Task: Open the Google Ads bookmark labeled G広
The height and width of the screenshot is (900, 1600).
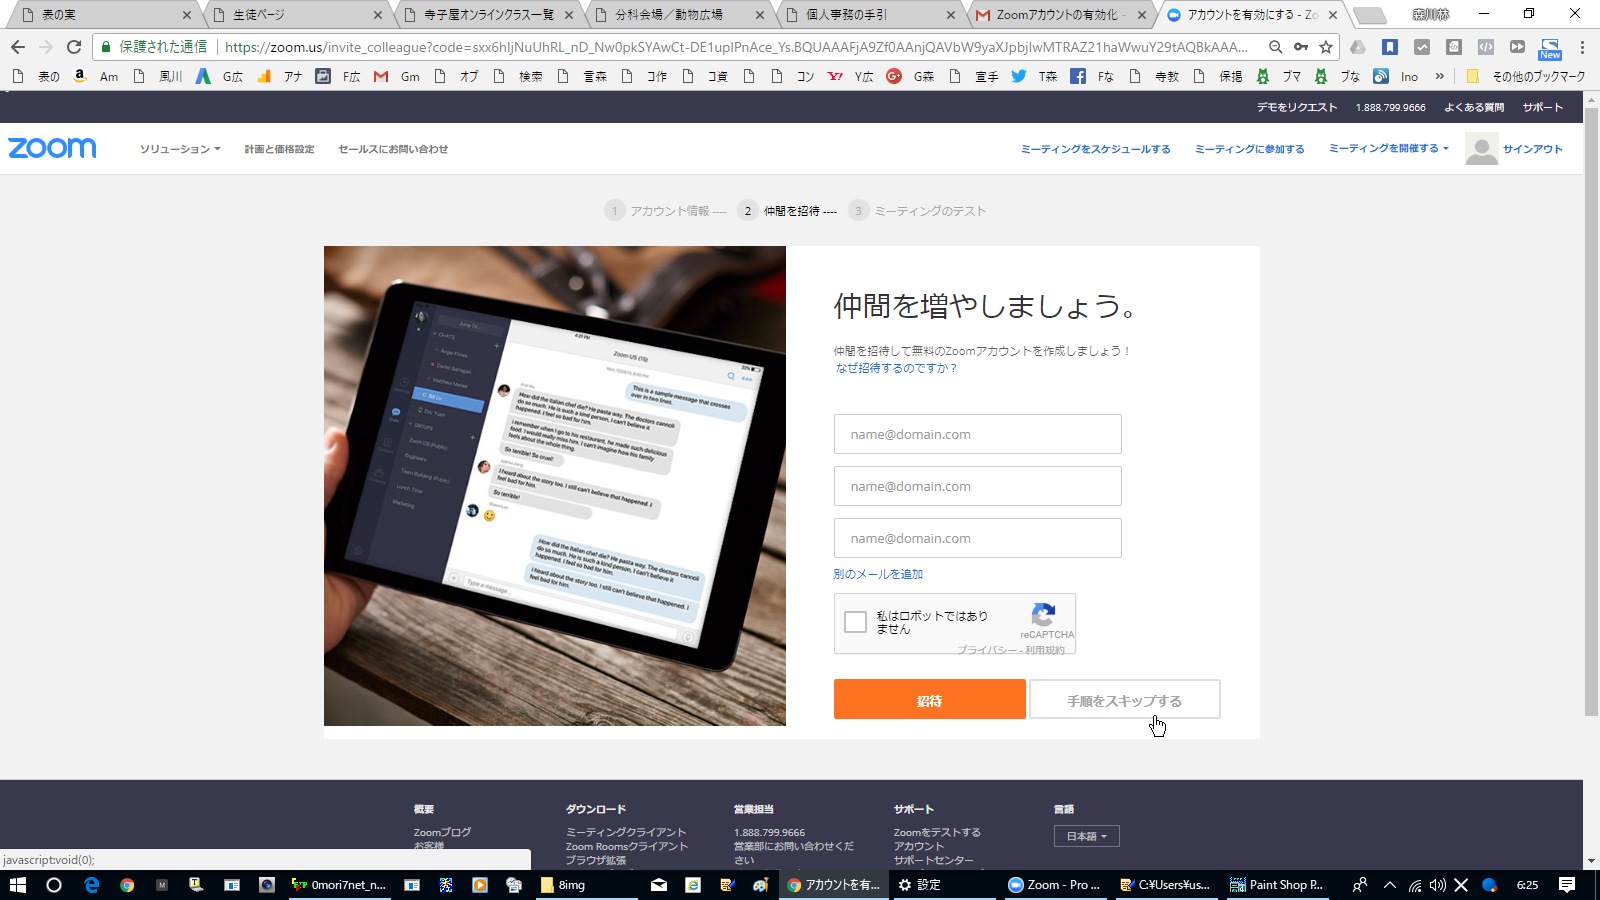Action: [x=219, y=76]
